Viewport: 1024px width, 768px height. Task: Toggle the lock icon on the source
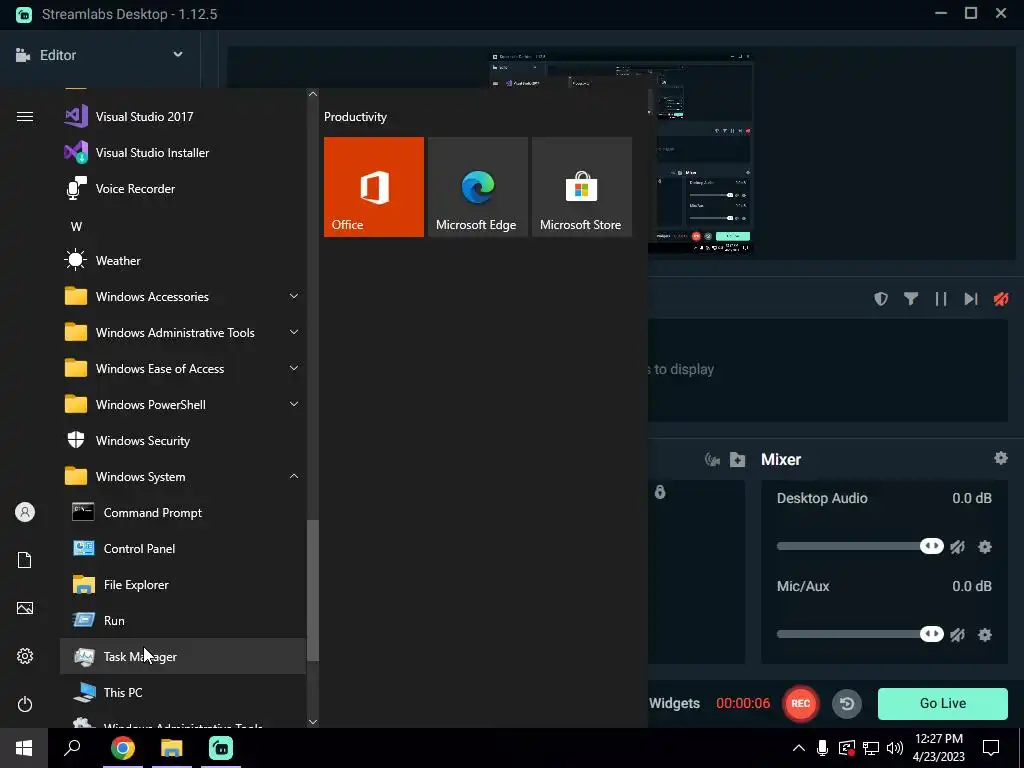pos(660,492)
